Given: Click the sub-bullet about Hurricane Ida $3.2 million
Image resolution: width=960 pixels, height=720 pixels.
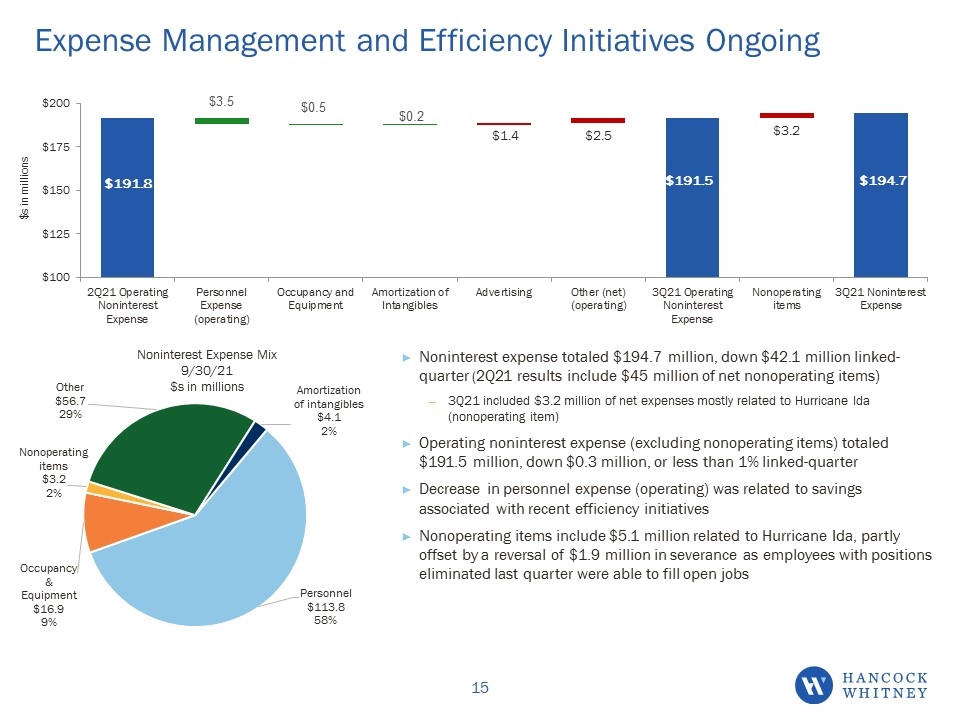Looking at the screenshot, I should 659,408.
